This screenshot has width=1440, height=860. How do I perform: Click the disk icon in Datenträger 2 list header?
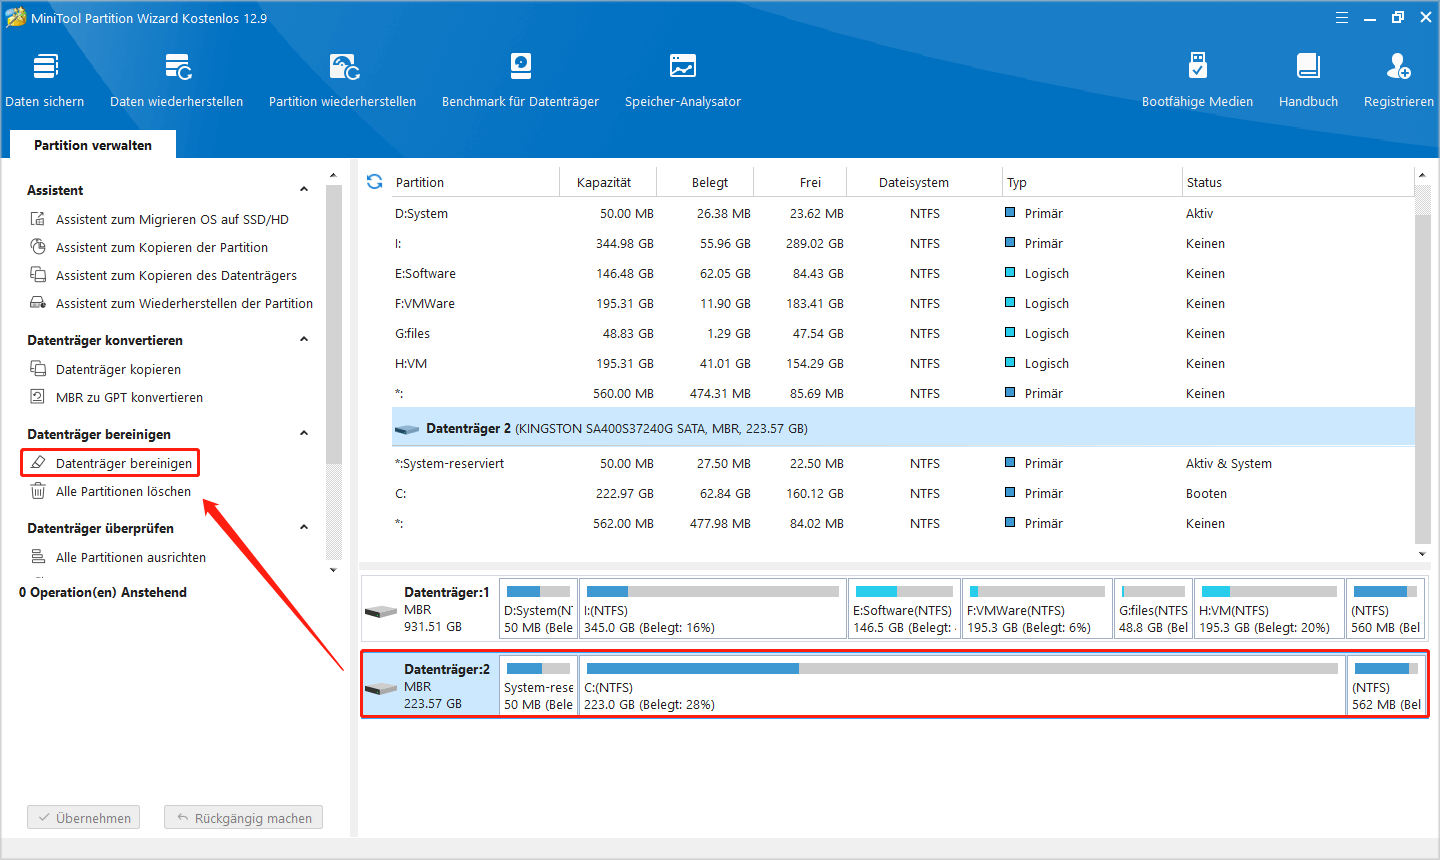[407, 429]
